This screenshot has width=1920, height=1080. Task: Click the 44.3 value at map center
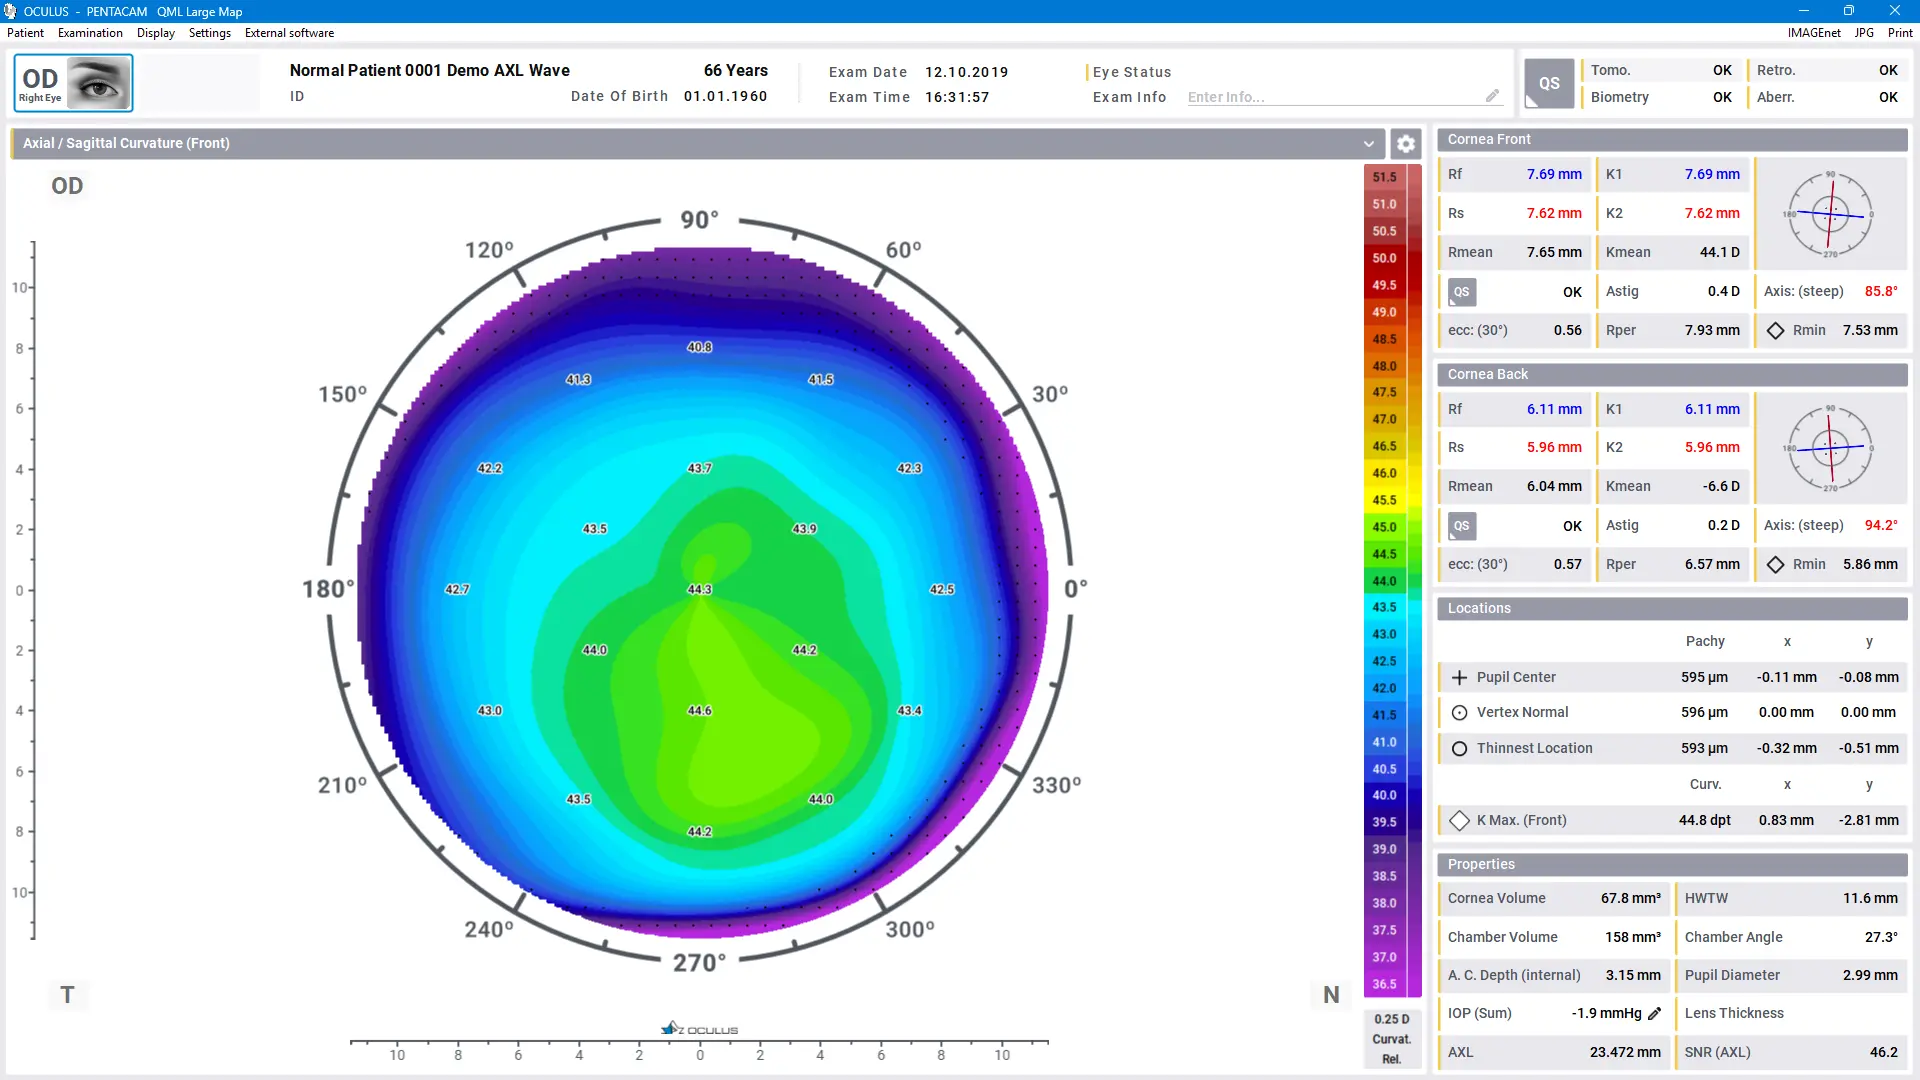(700, 590)
